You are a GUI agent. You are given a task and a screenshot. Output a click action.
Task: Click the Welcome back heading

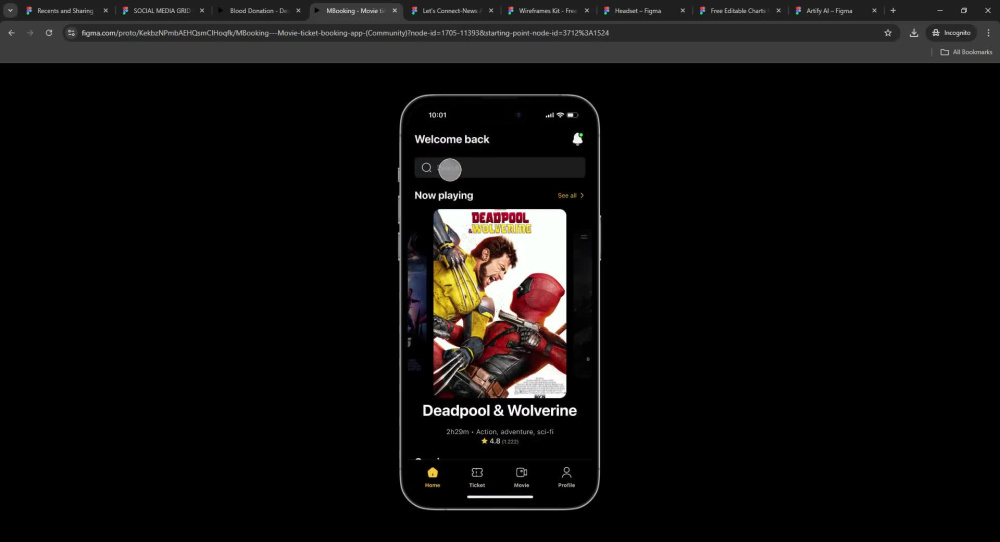point(452,139)
